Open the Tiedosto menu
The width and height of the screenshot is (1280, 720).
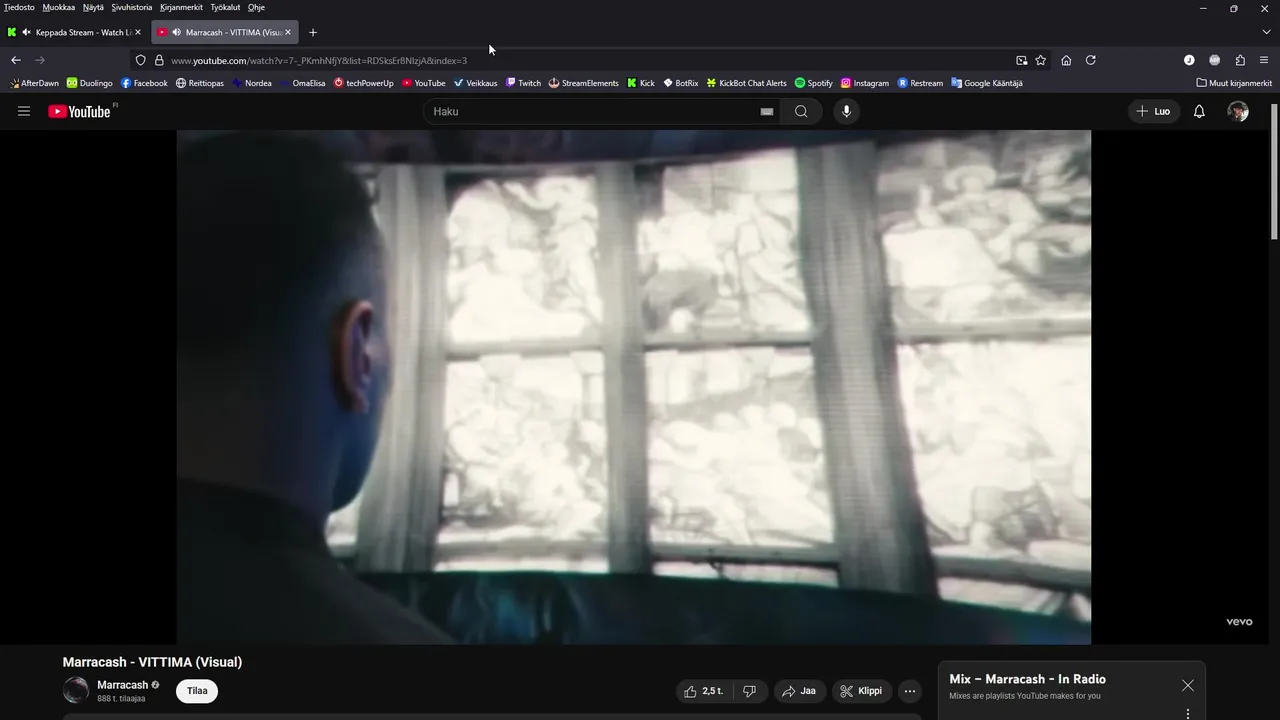click(x=19, y=7)
